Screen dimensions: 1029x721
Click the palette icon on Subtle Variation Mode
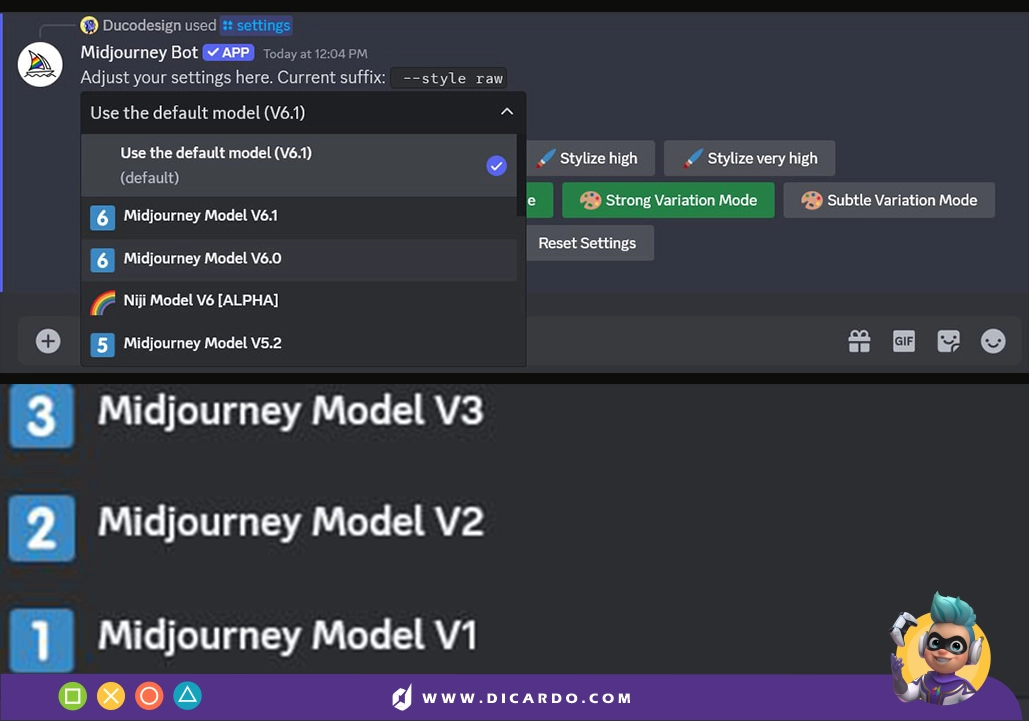812,200
